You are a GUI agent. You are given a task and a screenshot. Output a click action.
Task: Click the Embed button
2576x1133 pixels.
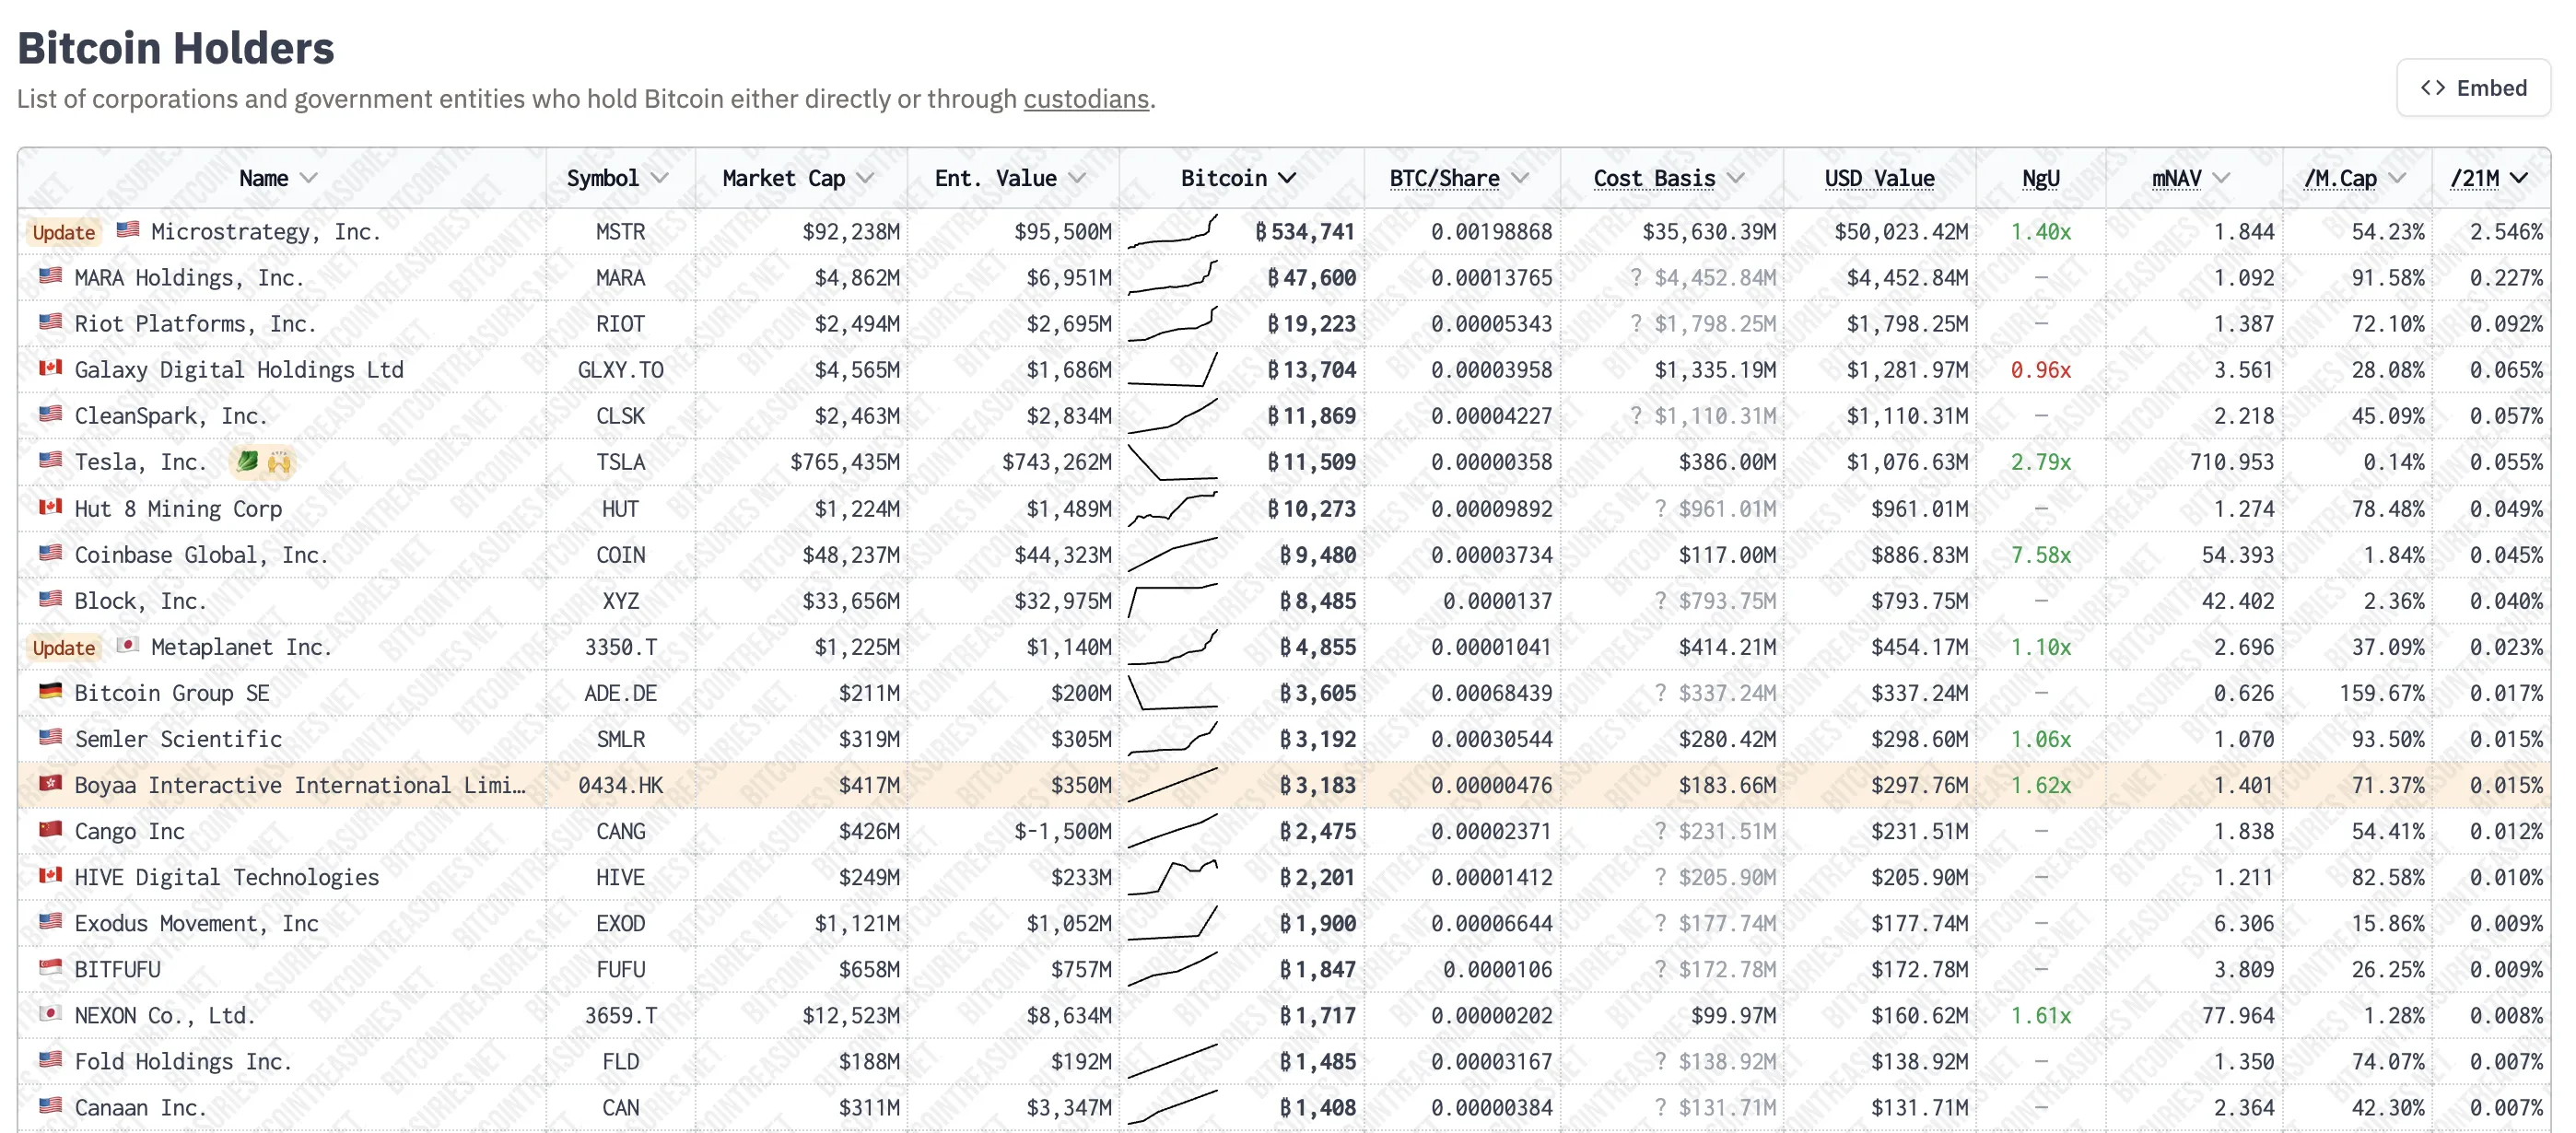tap(2472, 88)
